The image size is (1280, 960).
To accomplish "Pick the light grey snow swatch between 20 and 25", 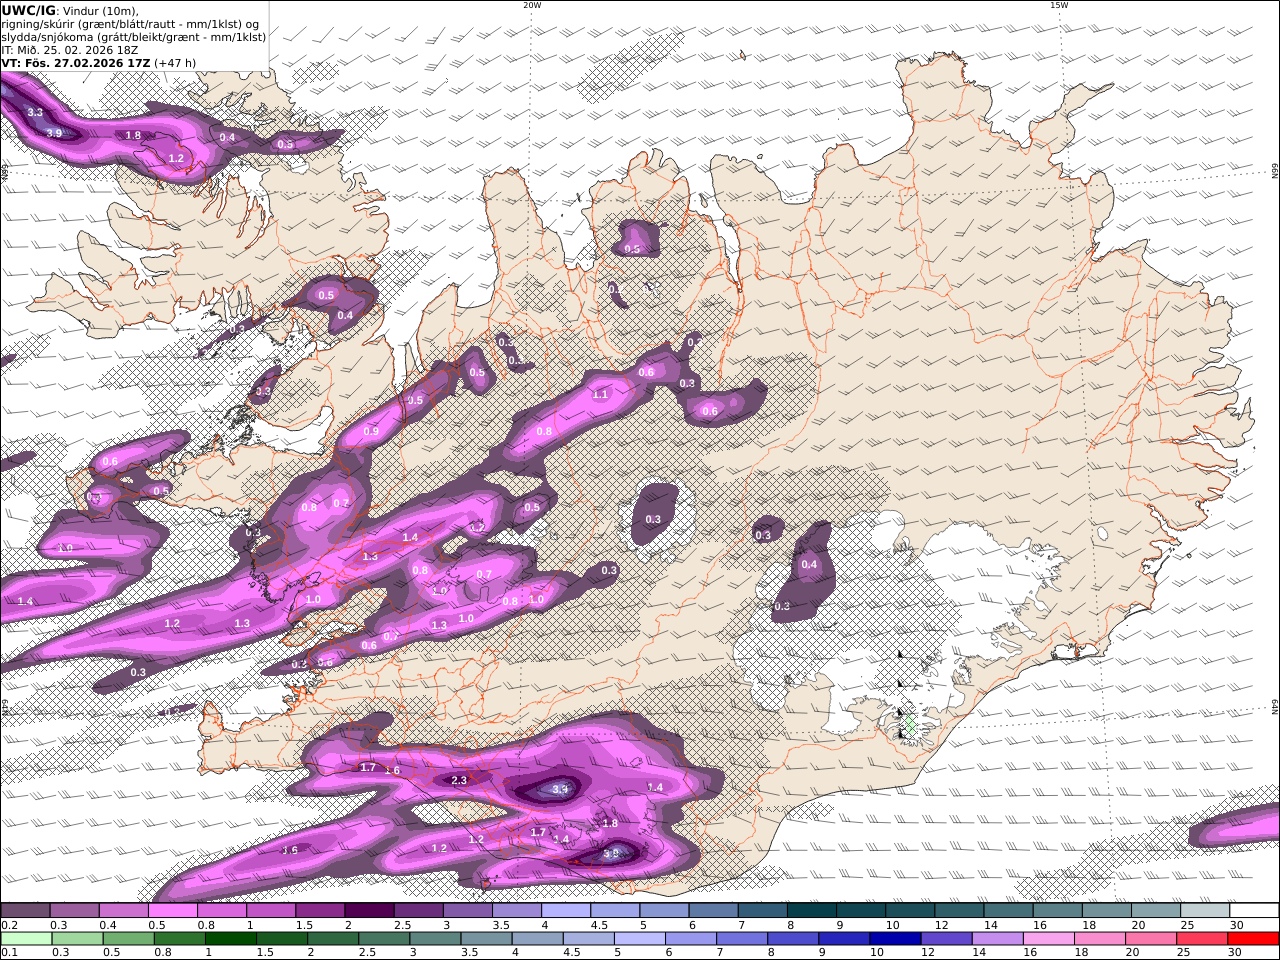I will coord(1155,911).
